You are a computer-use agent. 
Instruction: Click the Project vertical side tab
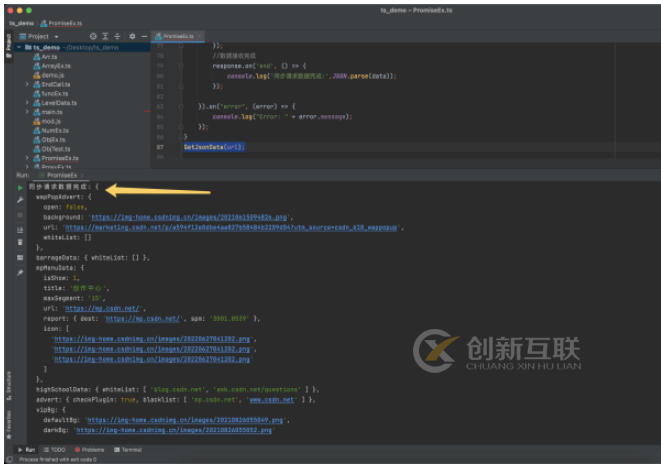(x=7, y=42)
